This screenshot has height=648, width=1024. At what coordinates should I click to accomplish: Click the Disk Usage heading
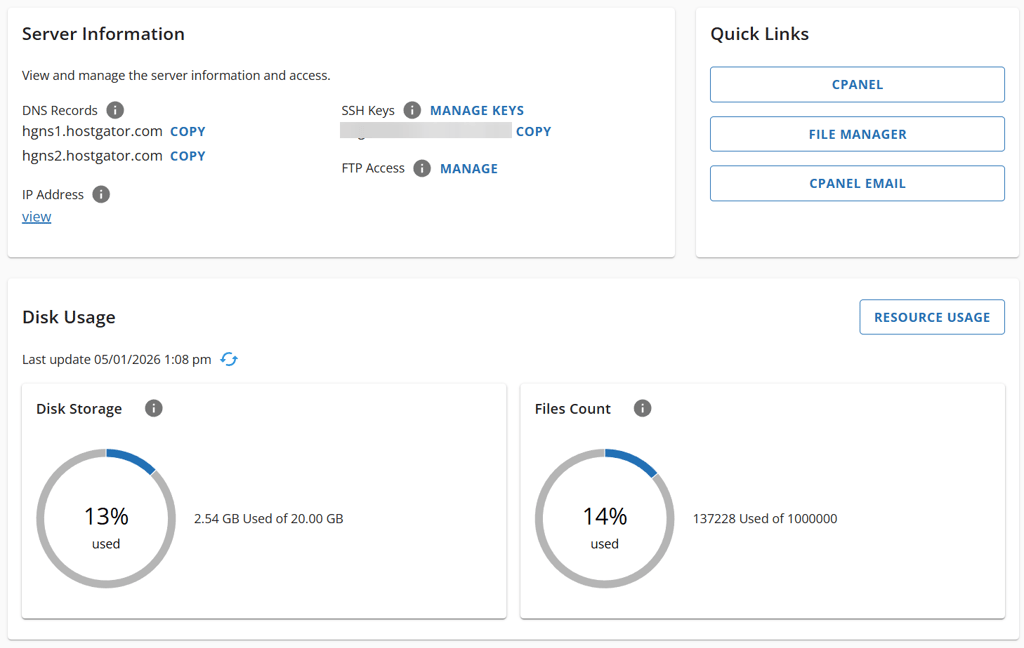(x=69, y=317)
